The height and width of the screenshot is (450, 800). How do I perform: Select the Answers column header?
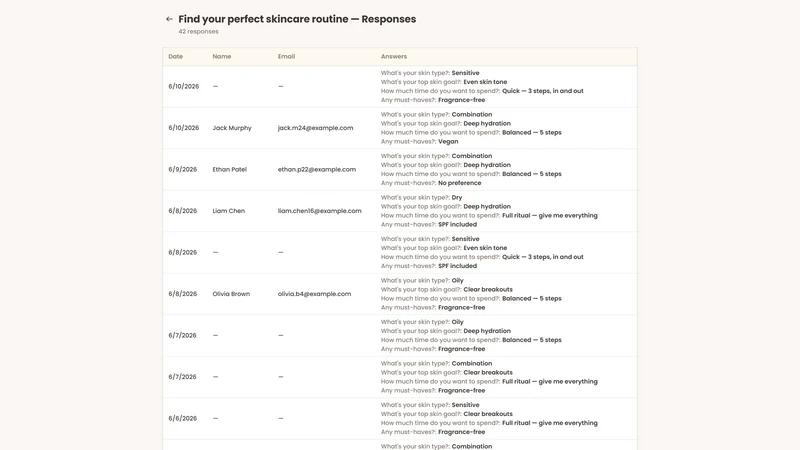(394, 57)
